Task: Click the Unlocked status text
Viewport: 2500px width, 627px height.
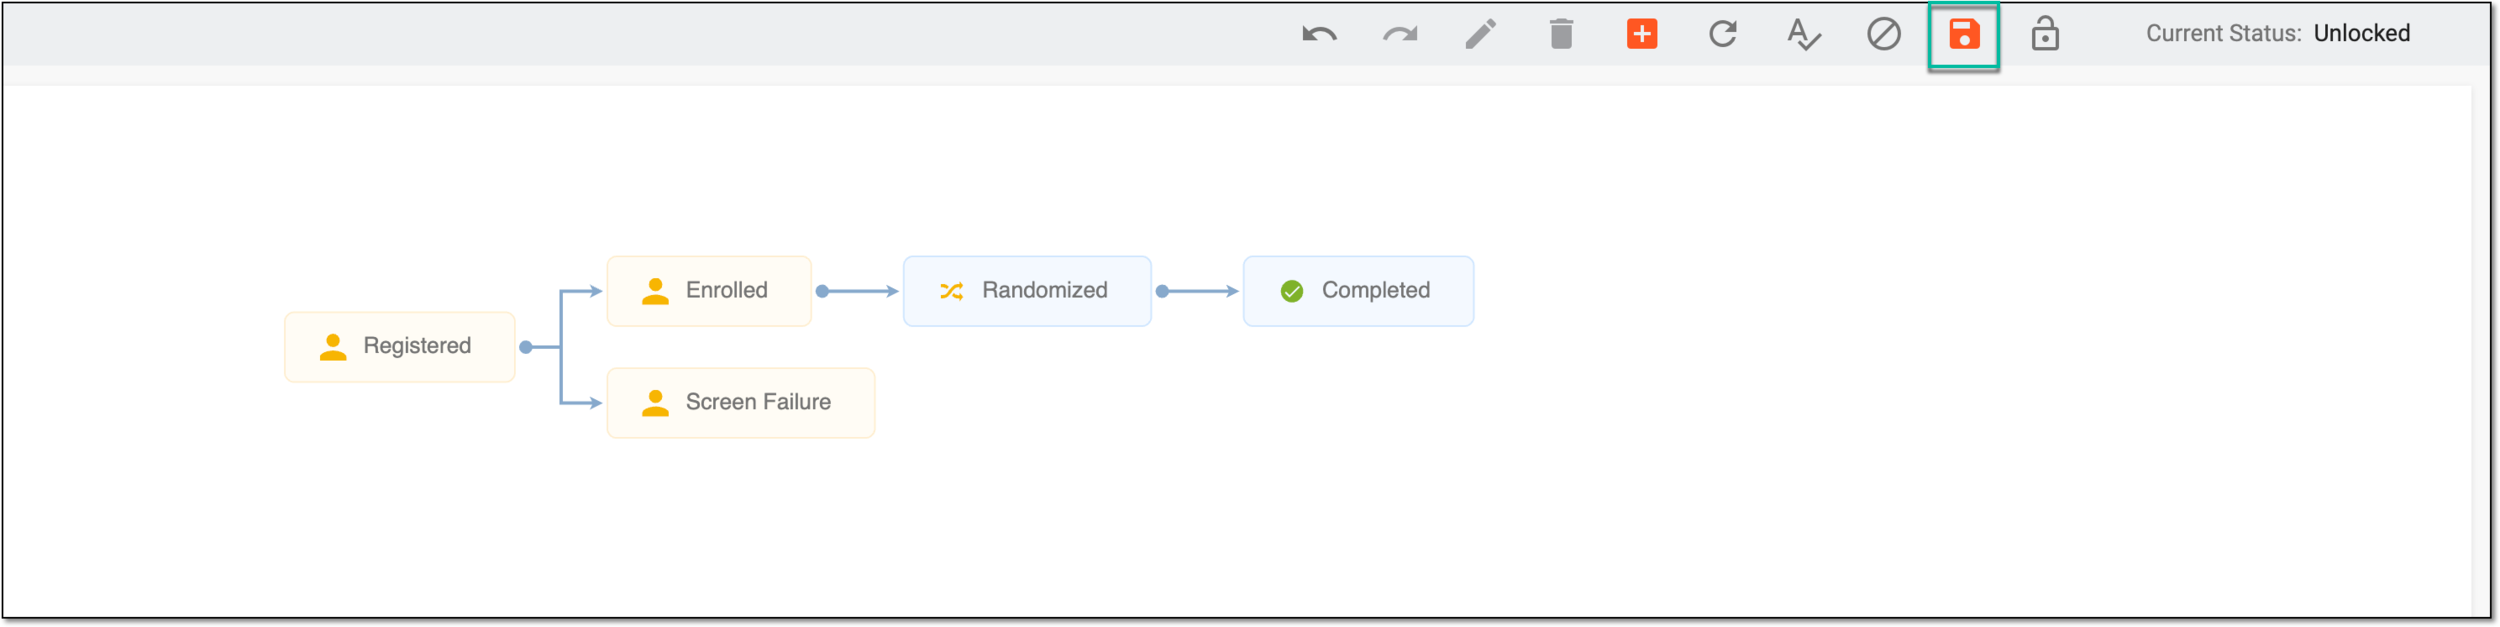Action: pos(2362,33)
